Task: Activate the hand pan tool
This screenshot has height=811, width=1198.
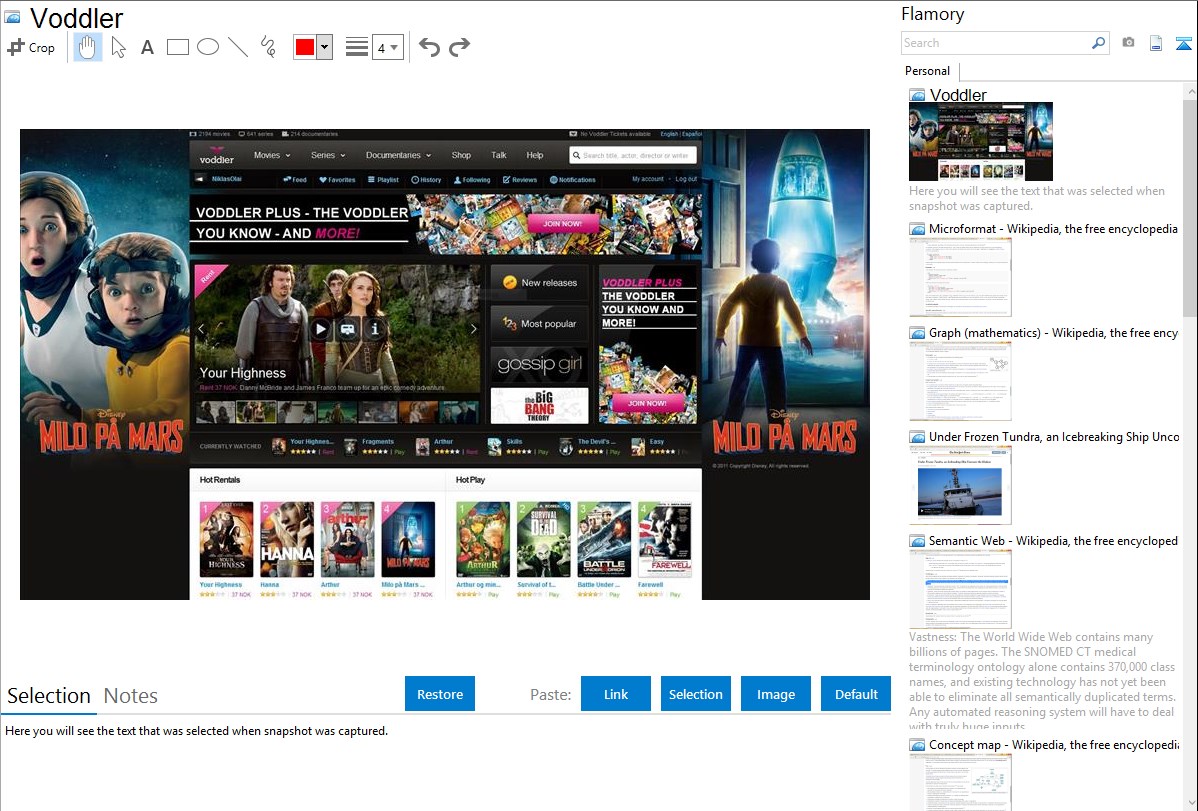Action: (x=87, y=47)
